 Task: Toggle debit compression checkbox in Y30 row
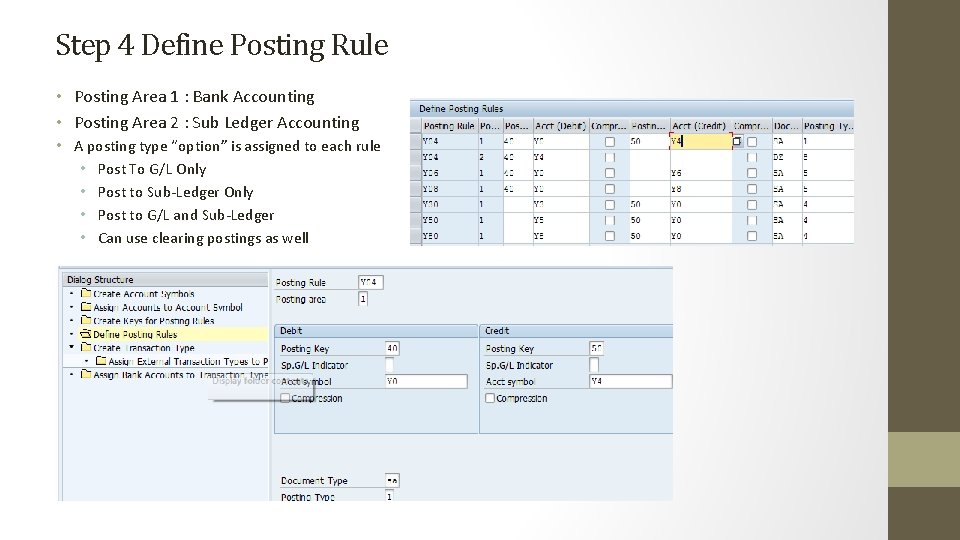pos(610,204)
